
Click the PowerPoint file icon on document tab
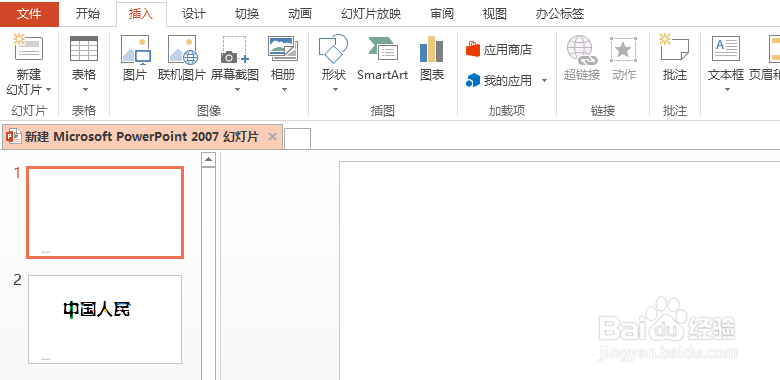14,136
